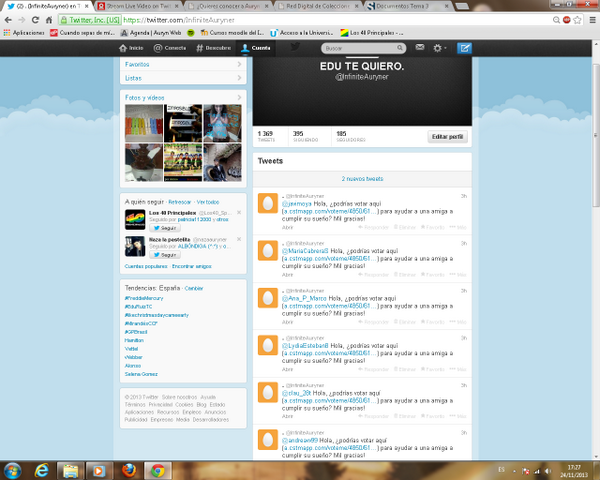Open the Selena Gomez trend

click(141, 374)
